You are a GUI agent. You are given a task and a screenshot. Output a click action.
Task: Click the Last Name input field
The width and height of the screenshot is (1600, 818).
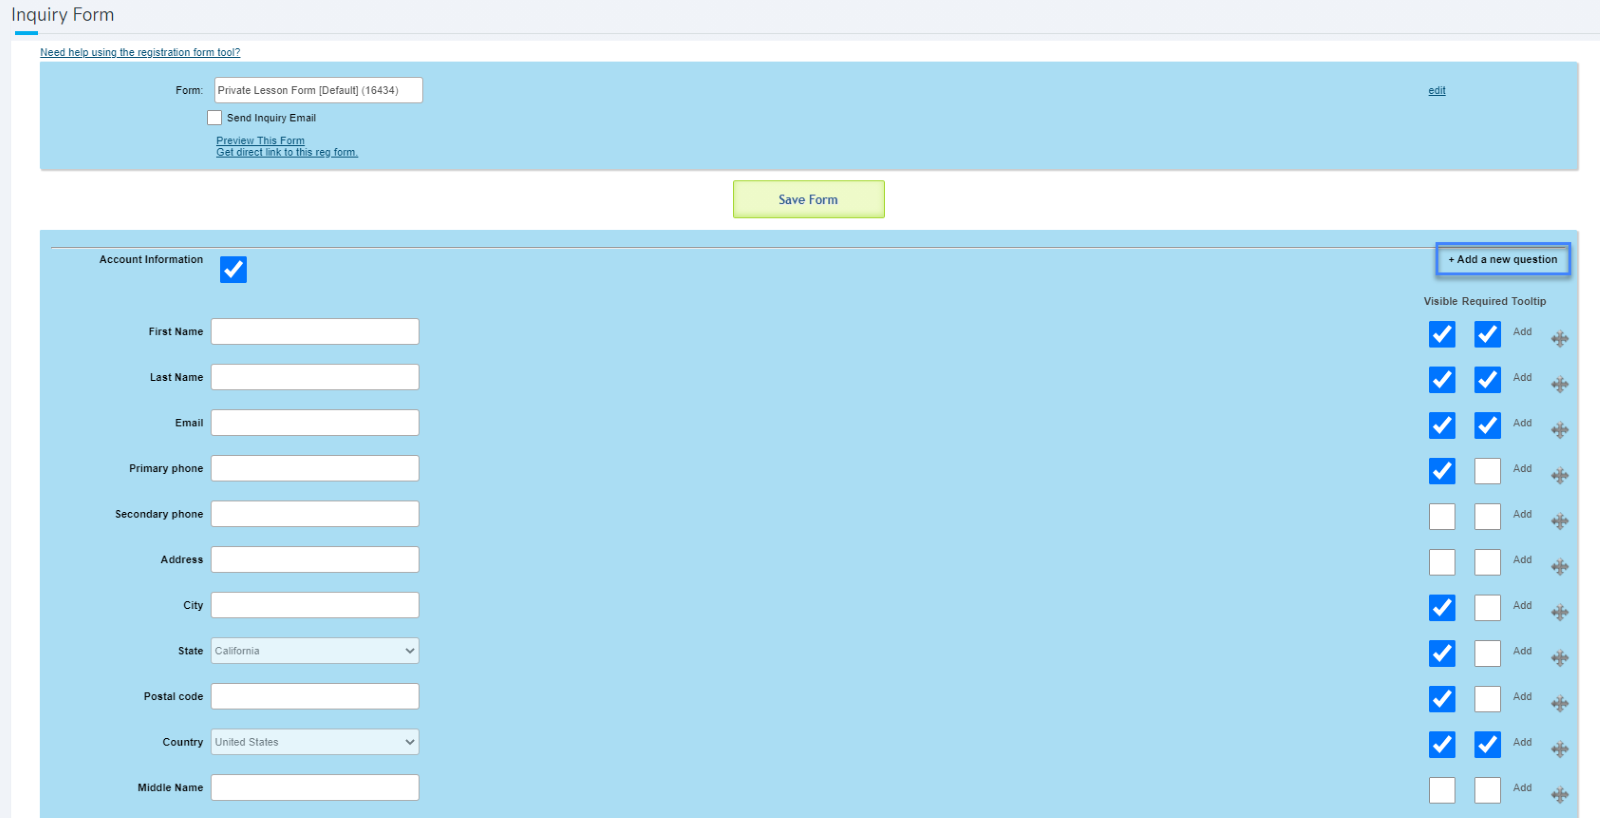[x=315, y=377]
